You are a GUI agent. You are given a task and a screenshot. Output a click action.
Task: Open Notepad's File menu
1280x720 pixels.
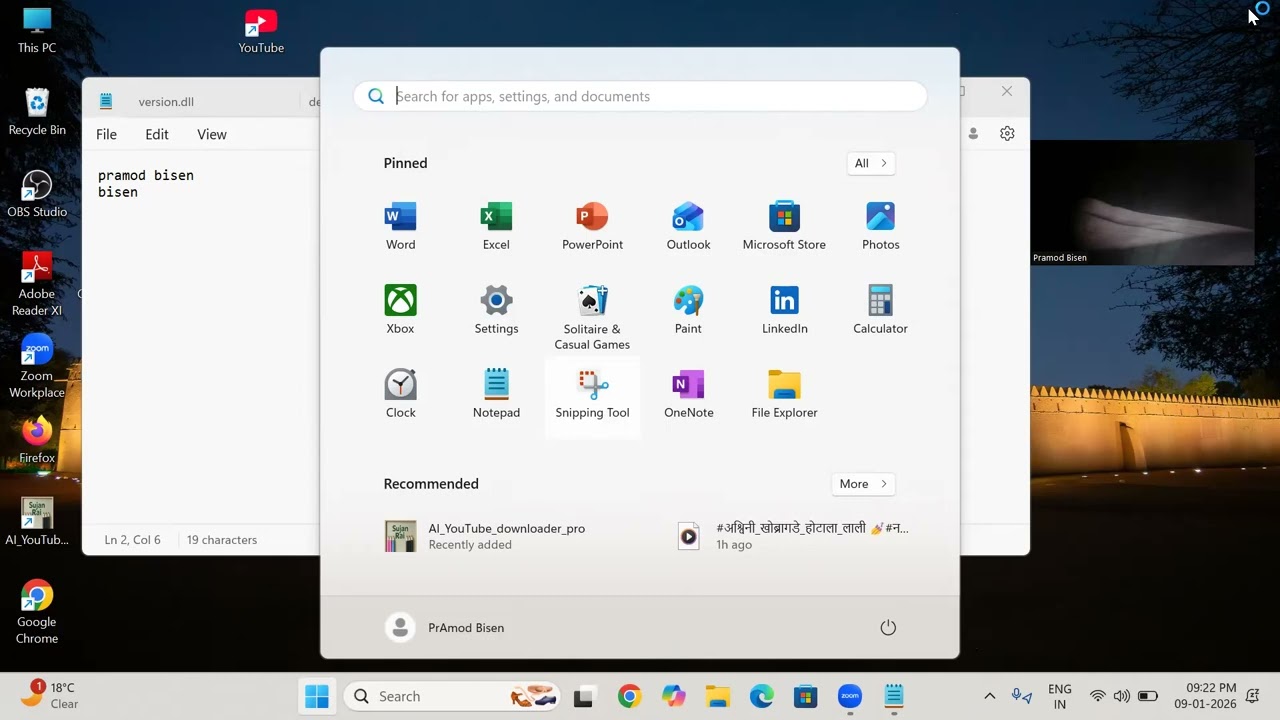(106, 134)
